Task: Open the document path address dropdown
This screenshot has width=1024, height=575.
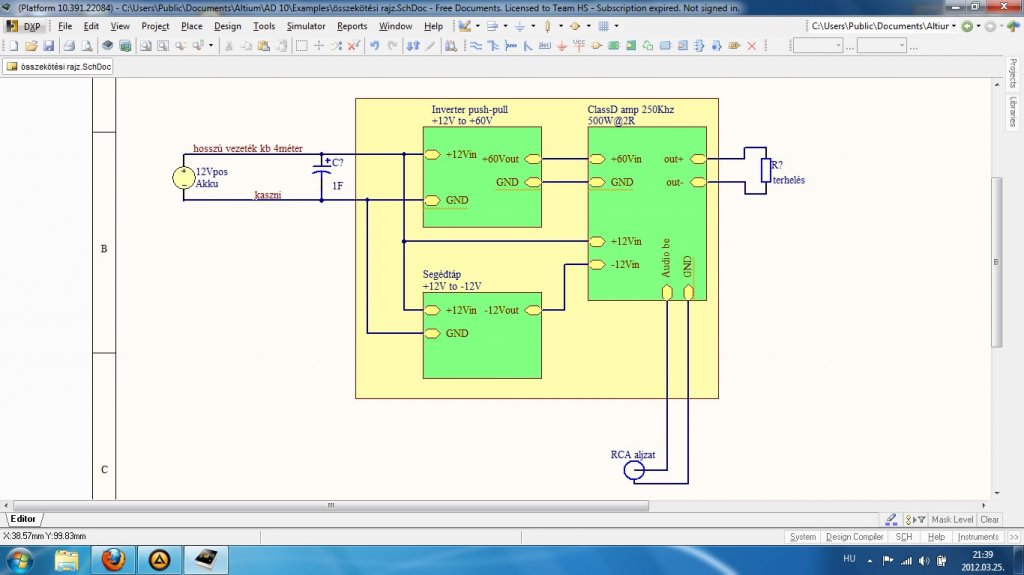Action: click(953, 26)
